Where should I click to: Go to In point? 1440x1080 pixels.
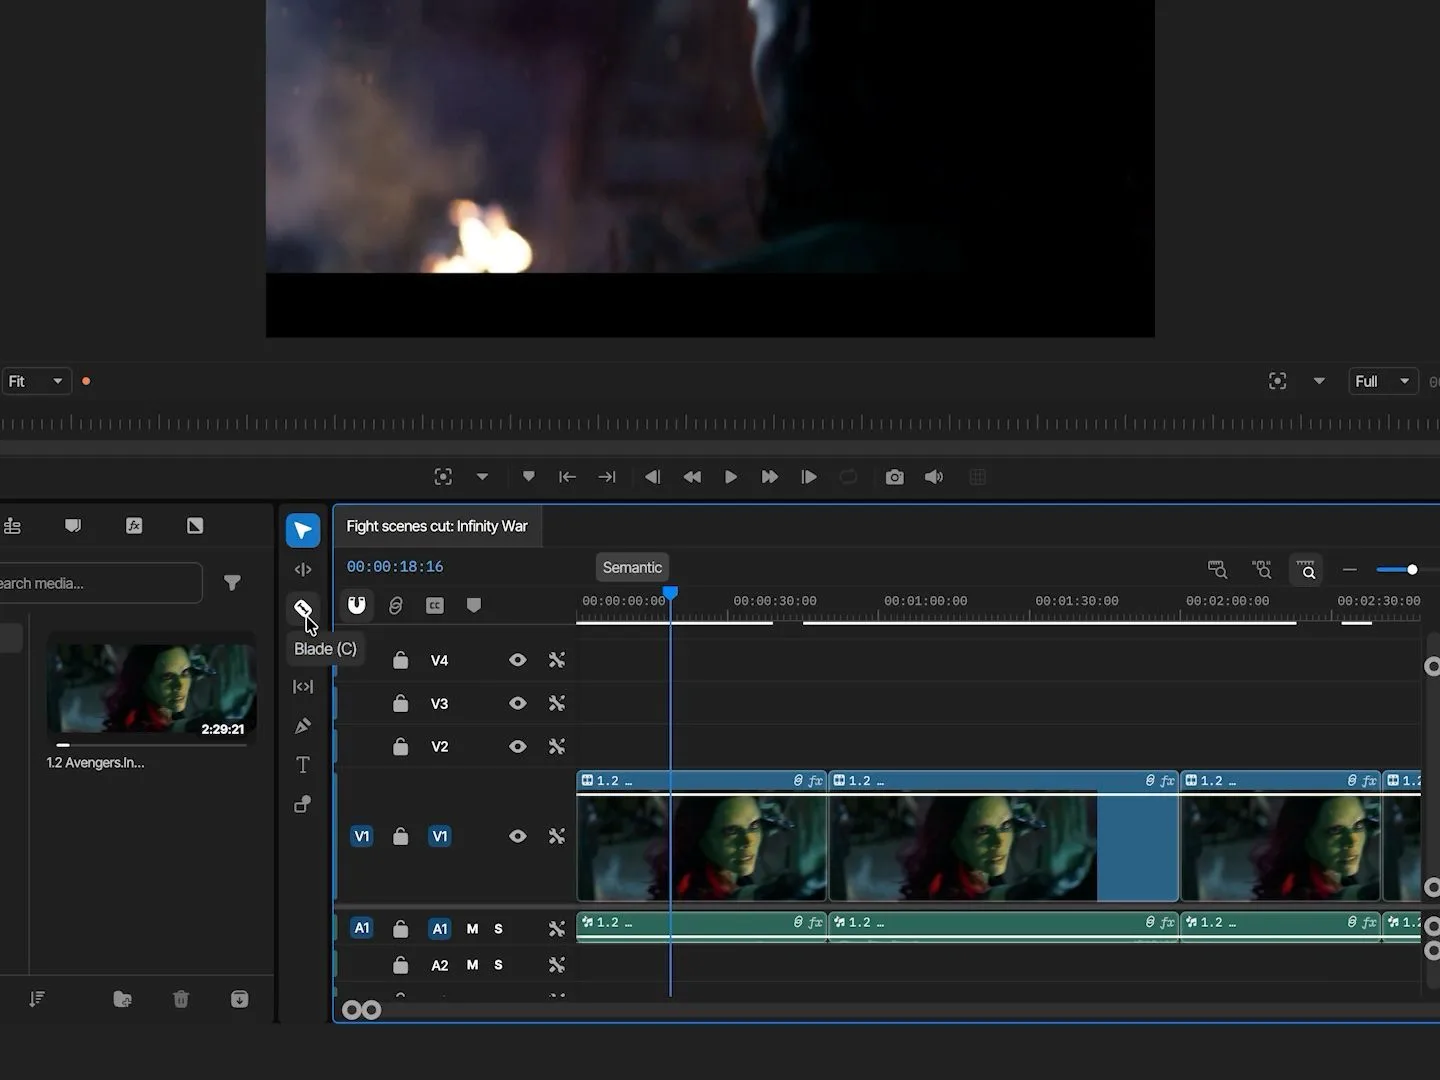(567, 477)
